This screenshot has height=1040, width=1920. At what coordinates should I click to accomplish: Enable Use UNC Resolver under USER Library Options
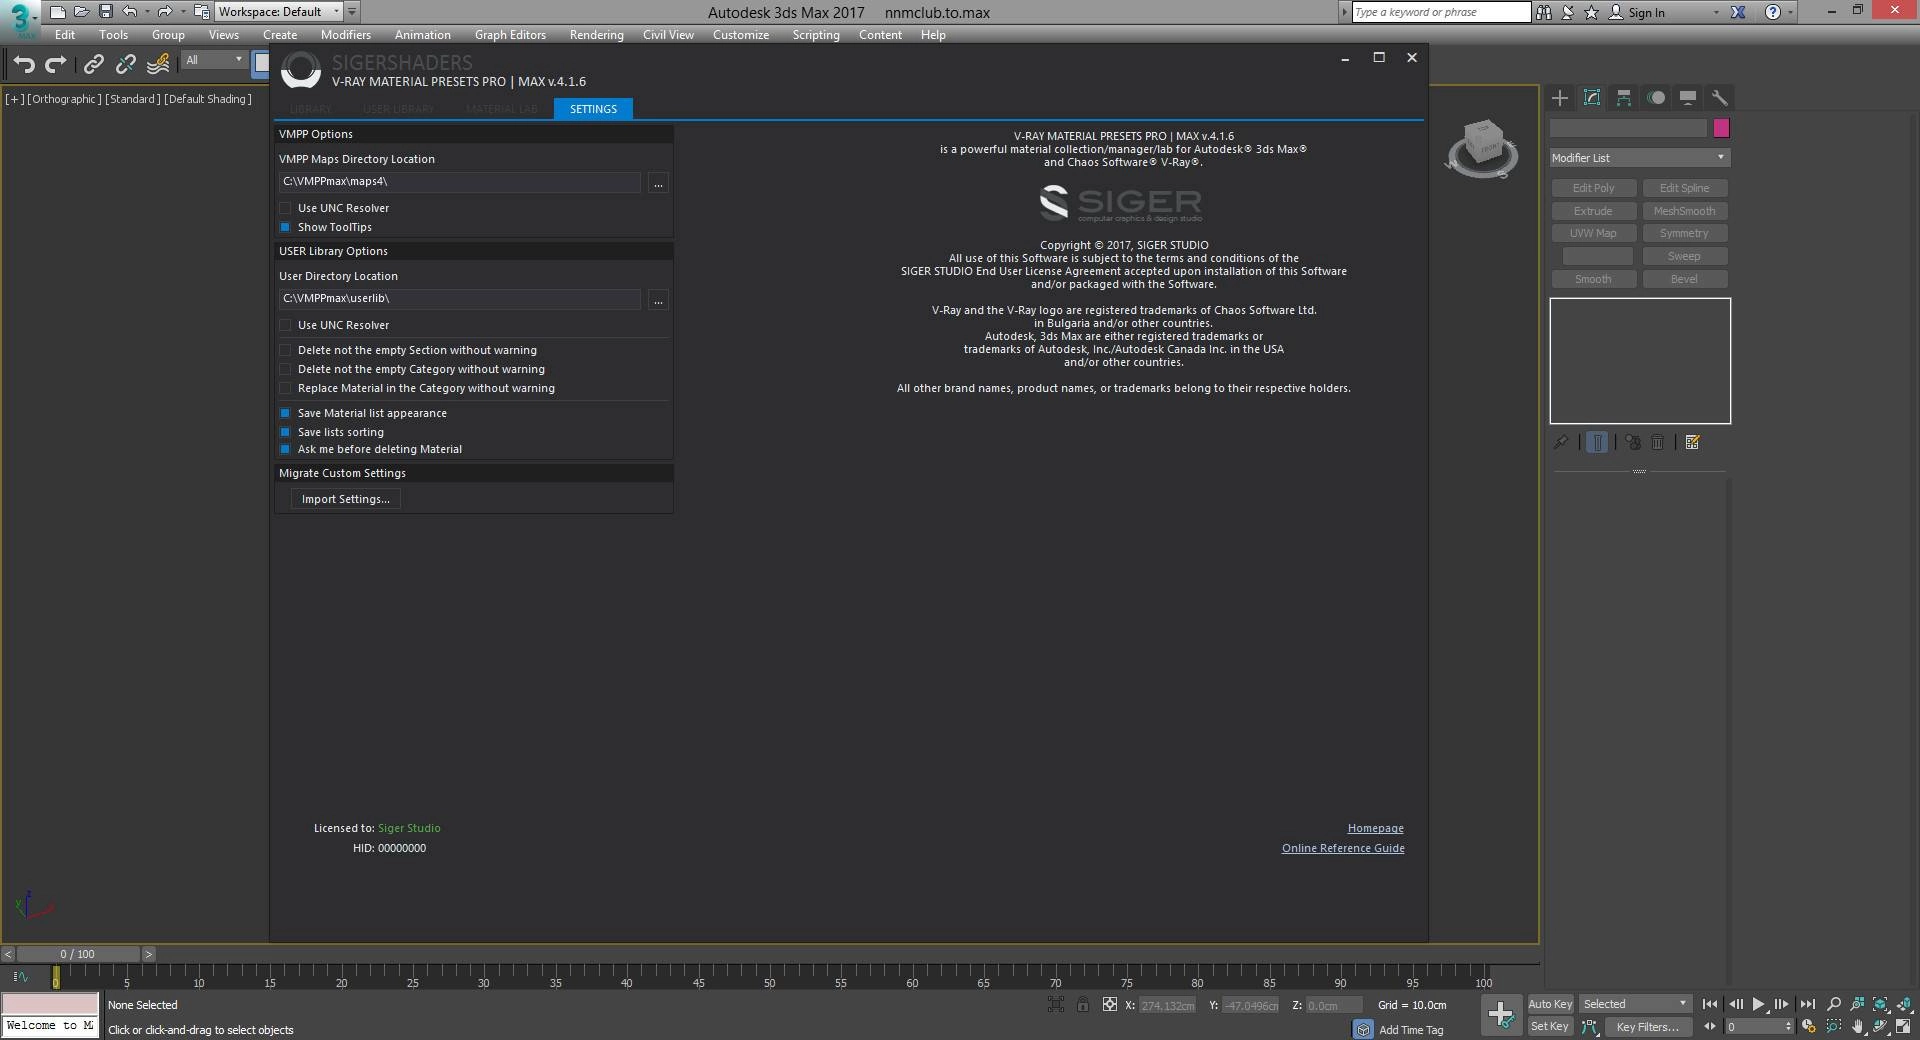285,325
